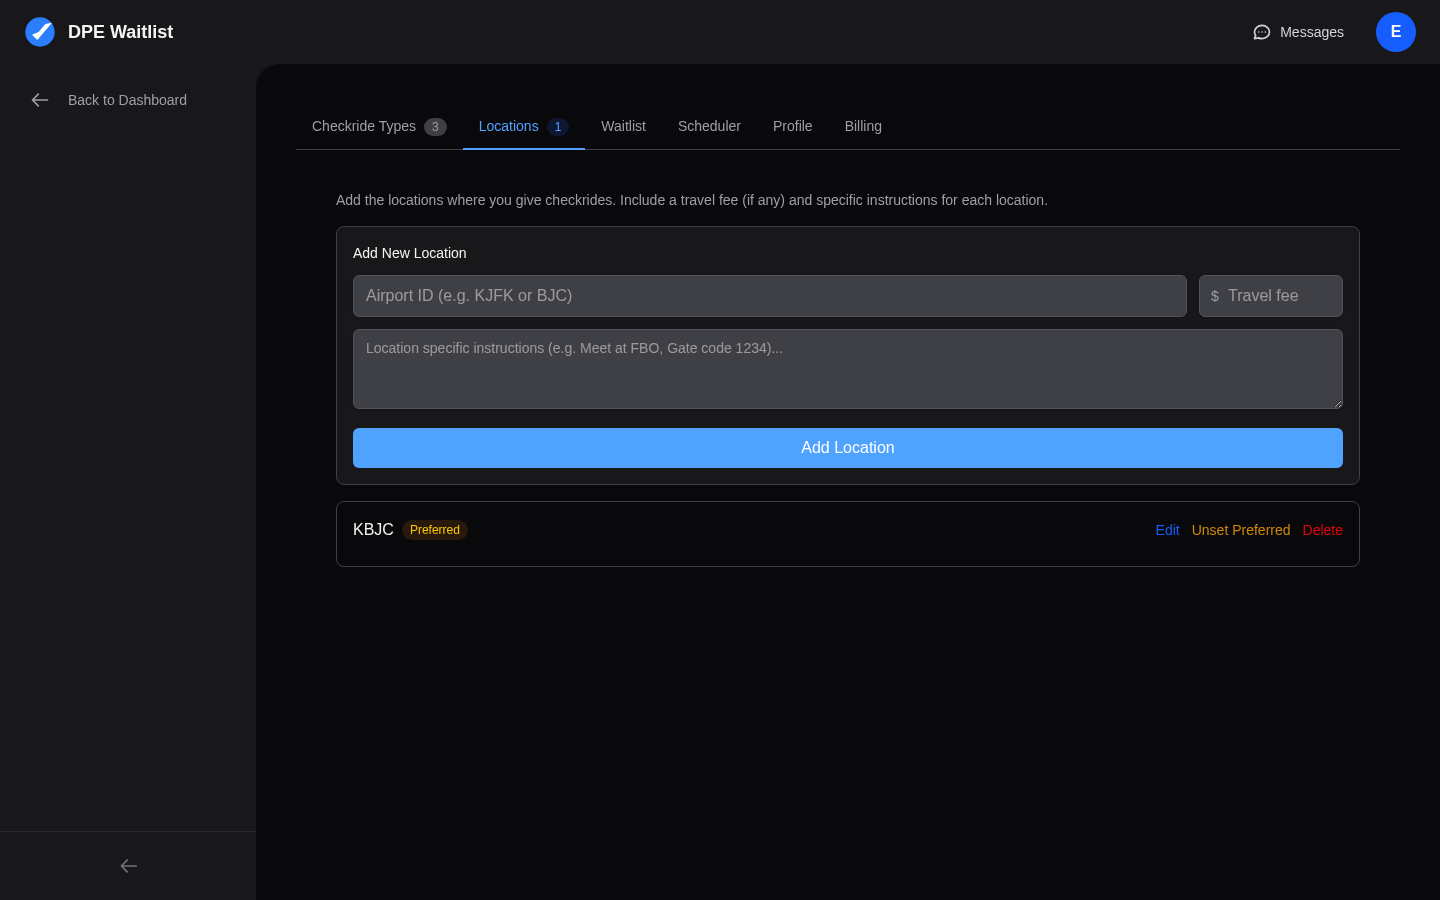
Task: Click Edit for the KBJC location
Action: 1167,530
